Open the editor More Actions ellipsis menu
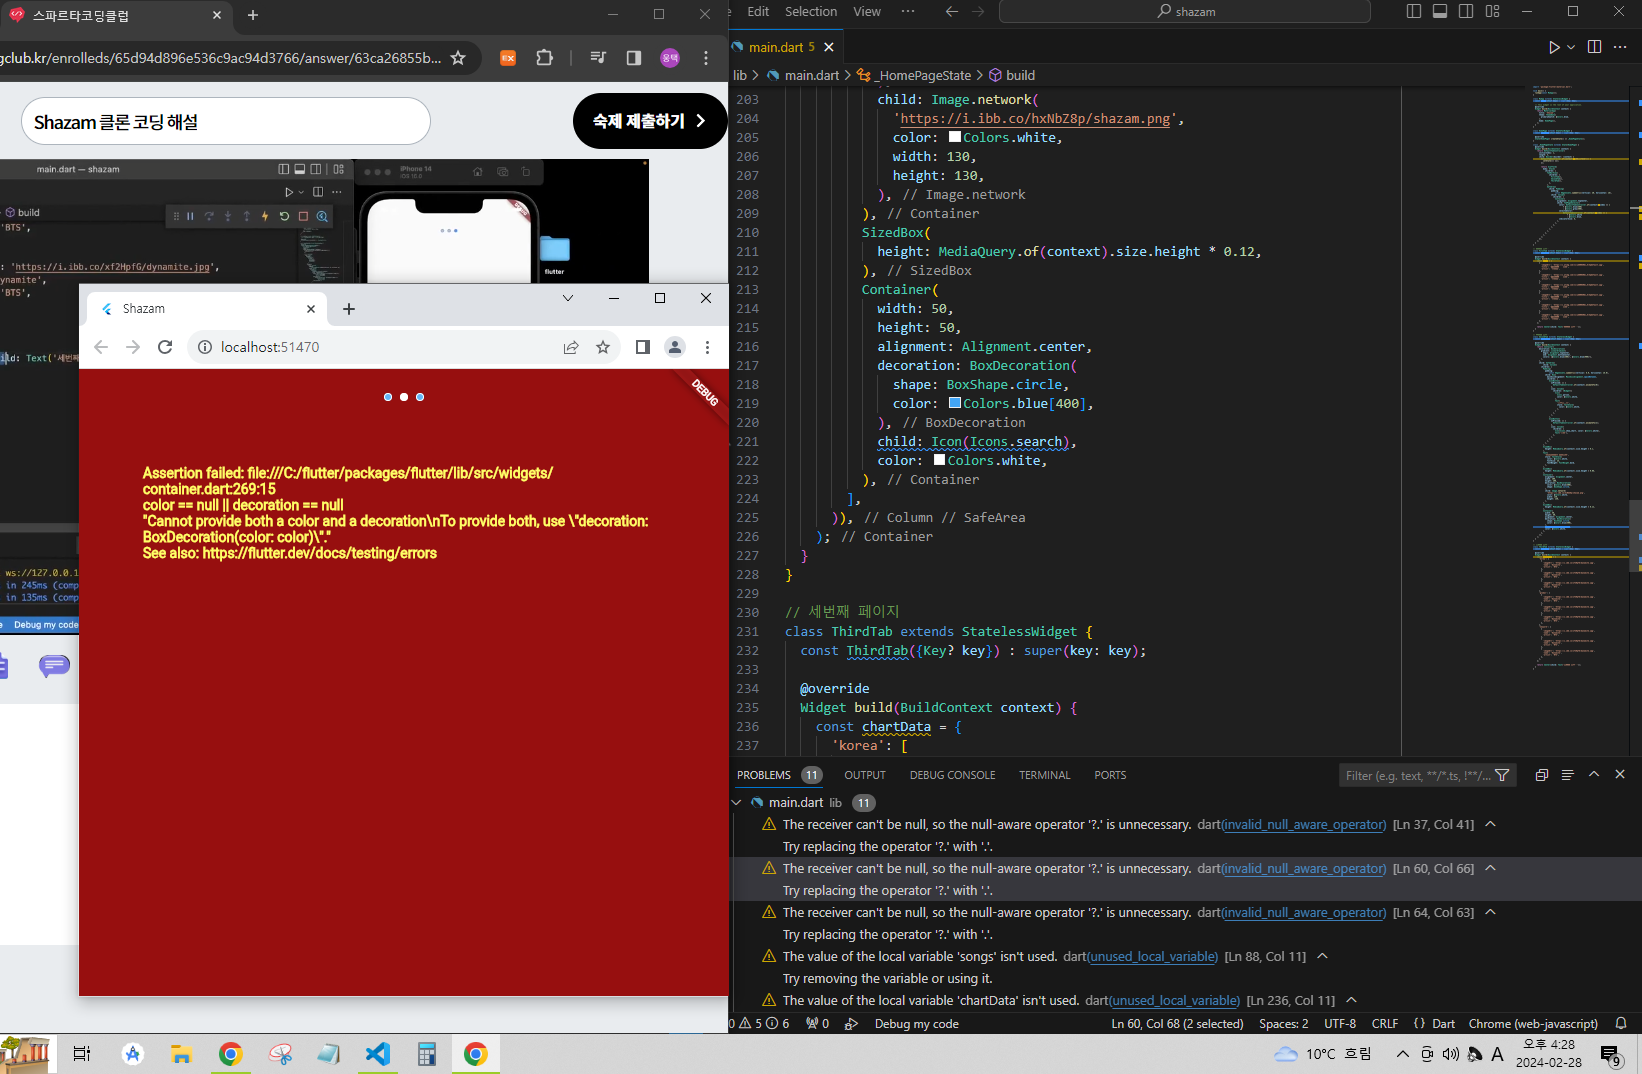The width and height of the screenshot is (1642, 1074). 1620,47
